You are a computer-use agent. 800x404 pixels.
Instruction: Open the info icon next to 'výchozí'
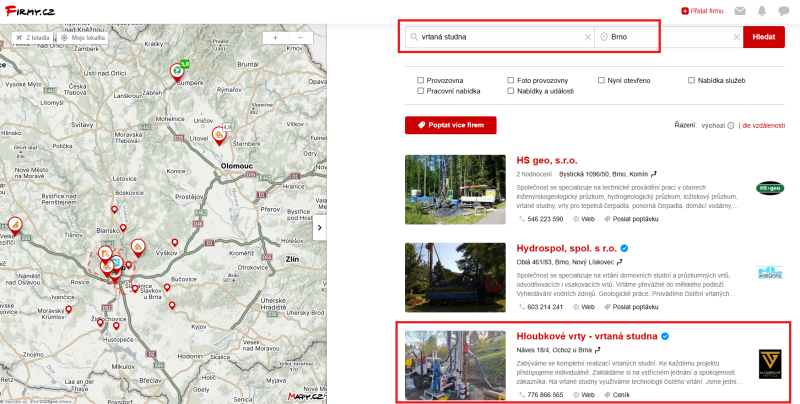[731, 125]
